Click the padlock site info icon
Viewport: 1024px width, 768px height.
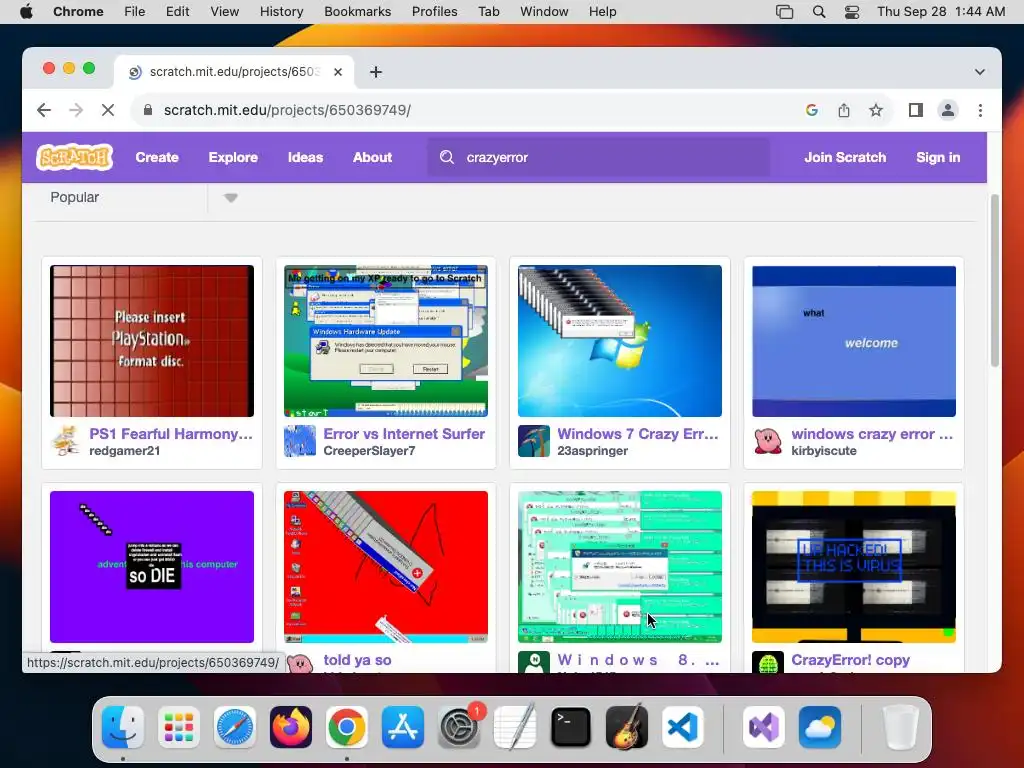point(148,110)
